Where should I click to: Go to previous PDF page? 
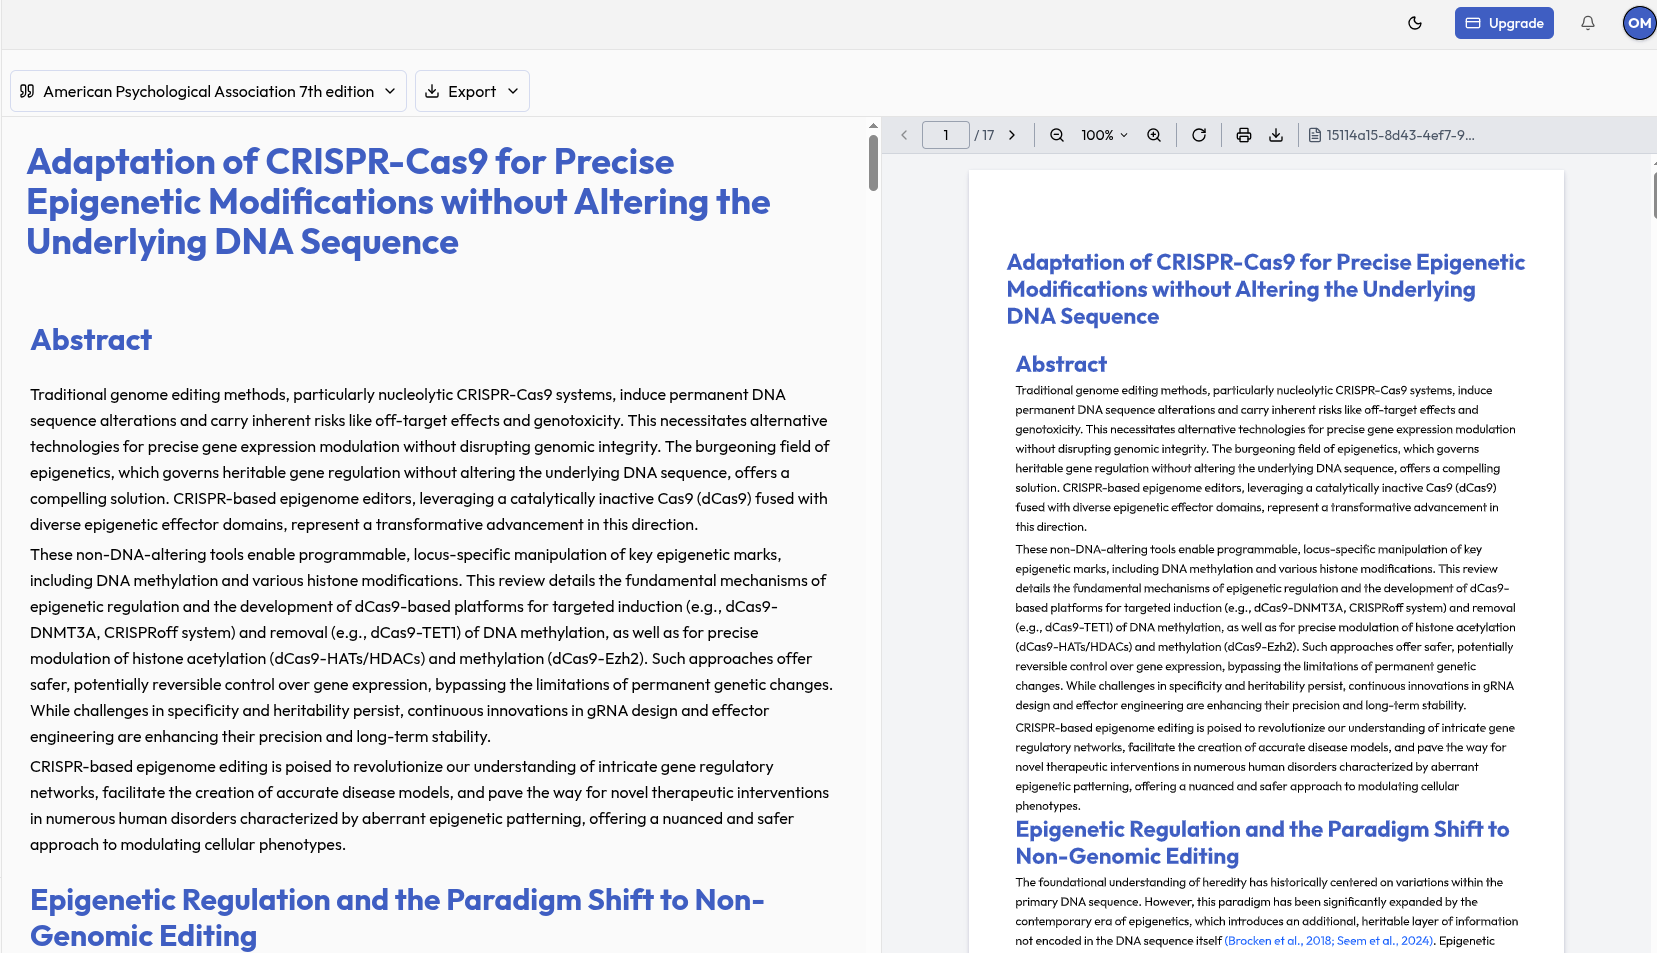click(x=904, y=135)
